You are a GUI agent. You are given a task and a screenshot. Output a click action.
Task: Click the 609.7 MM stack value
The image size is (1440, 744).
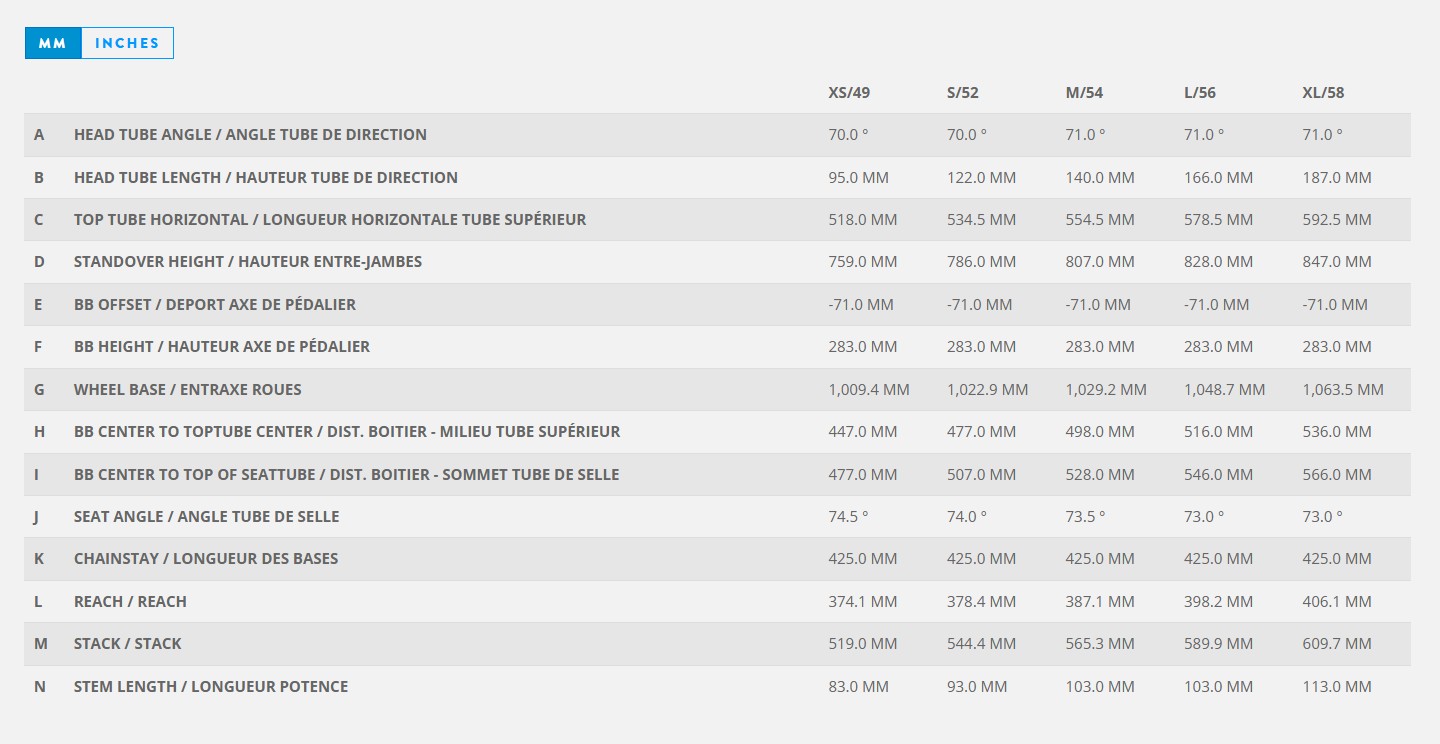(1337, 644)
